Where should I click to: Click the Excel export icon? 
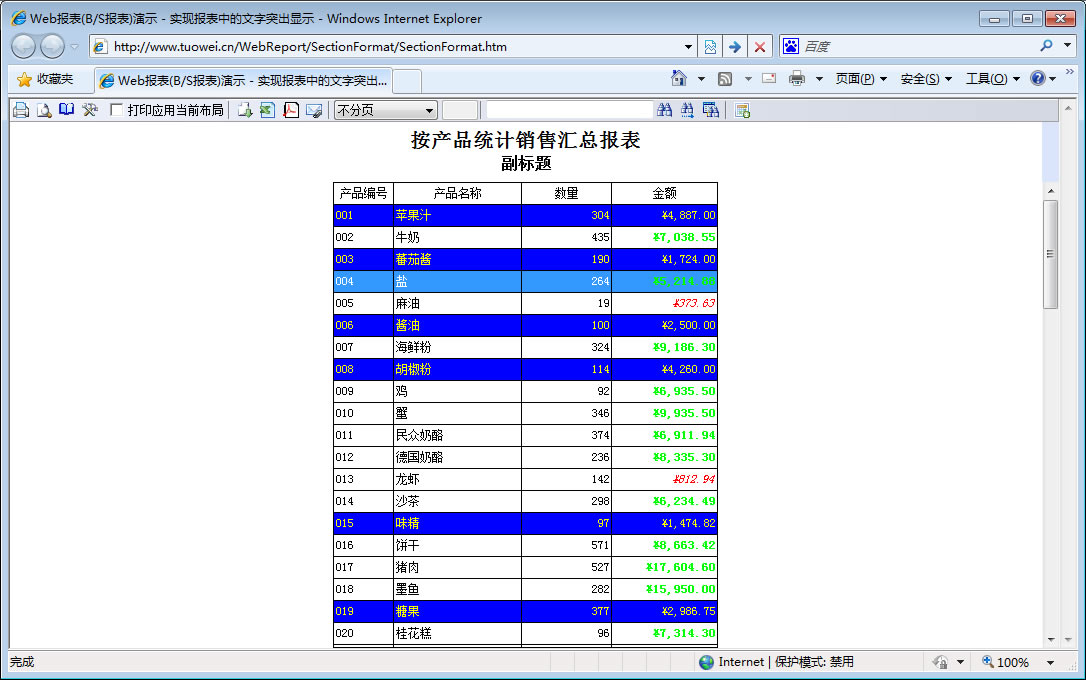[267, 110]
